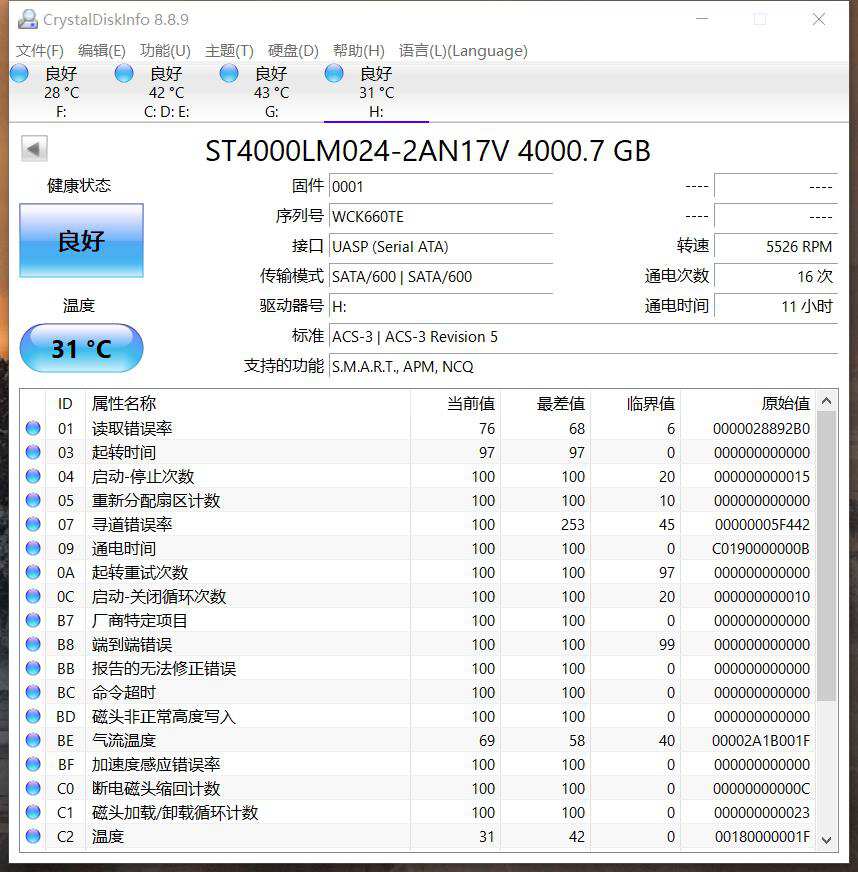Click status orb for attribute C2 温度

(33, 836)
